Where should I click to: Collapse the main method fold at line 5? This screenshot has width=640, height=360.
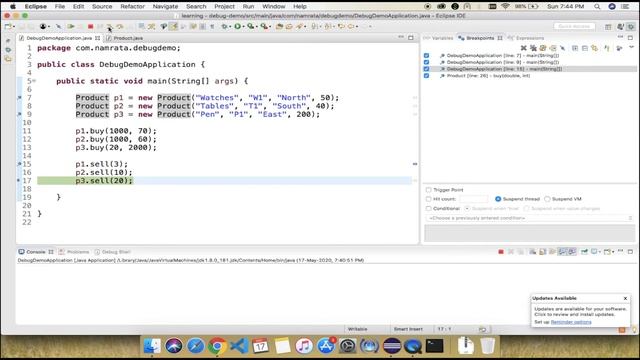(34, 81)
